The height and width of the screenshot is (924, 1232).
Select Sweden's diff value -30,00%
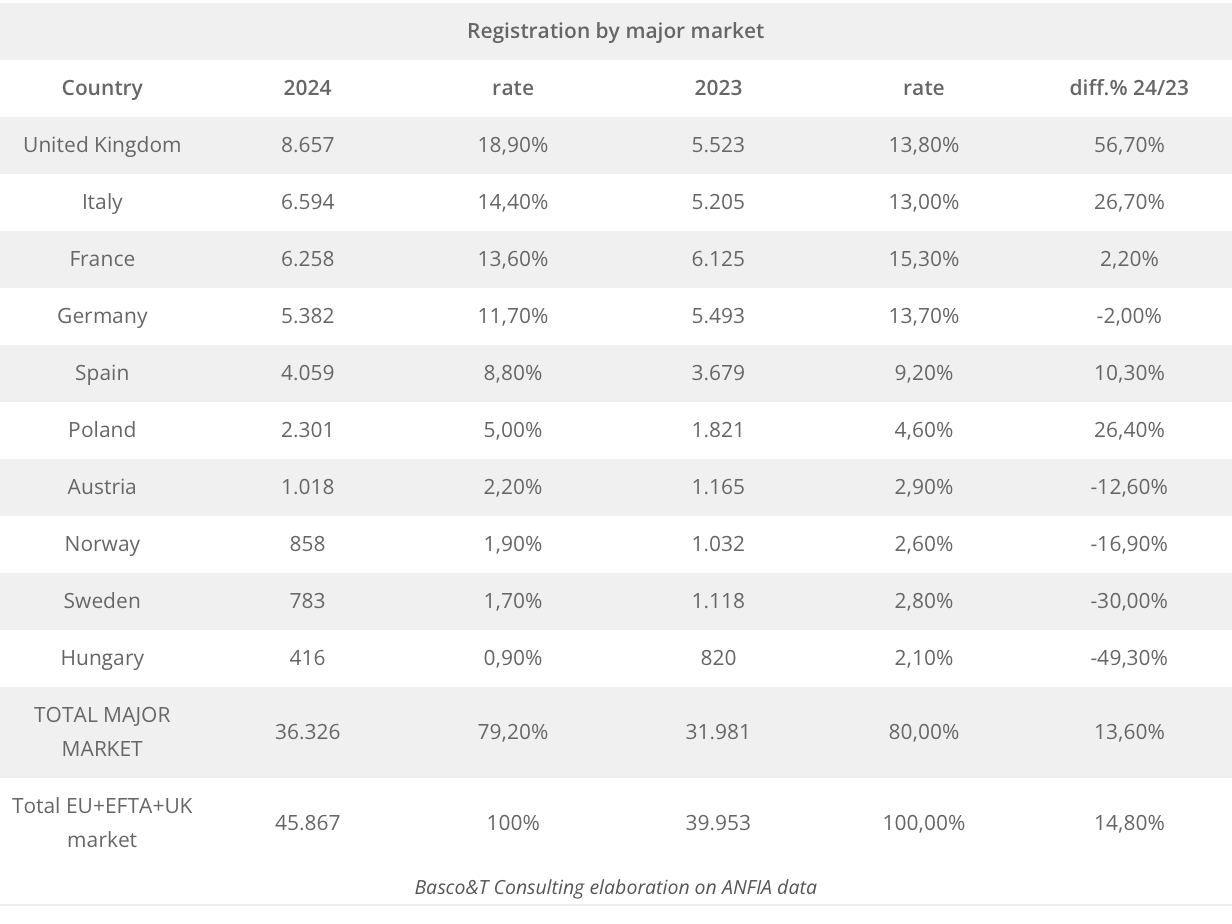1129,600
